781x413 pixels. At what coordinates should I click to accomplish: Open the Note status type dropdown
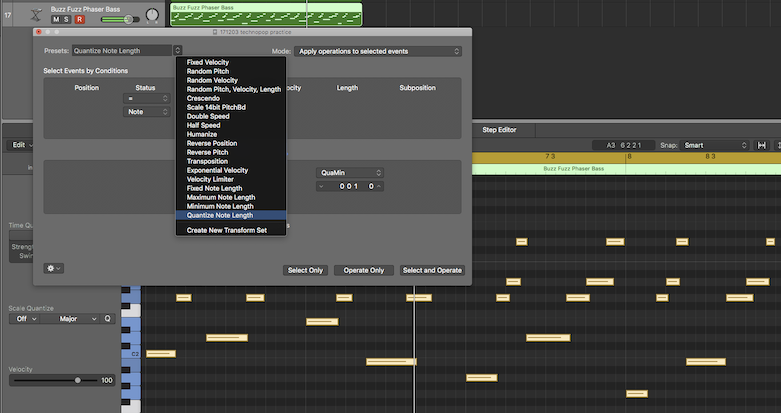[x=146, y=112]
